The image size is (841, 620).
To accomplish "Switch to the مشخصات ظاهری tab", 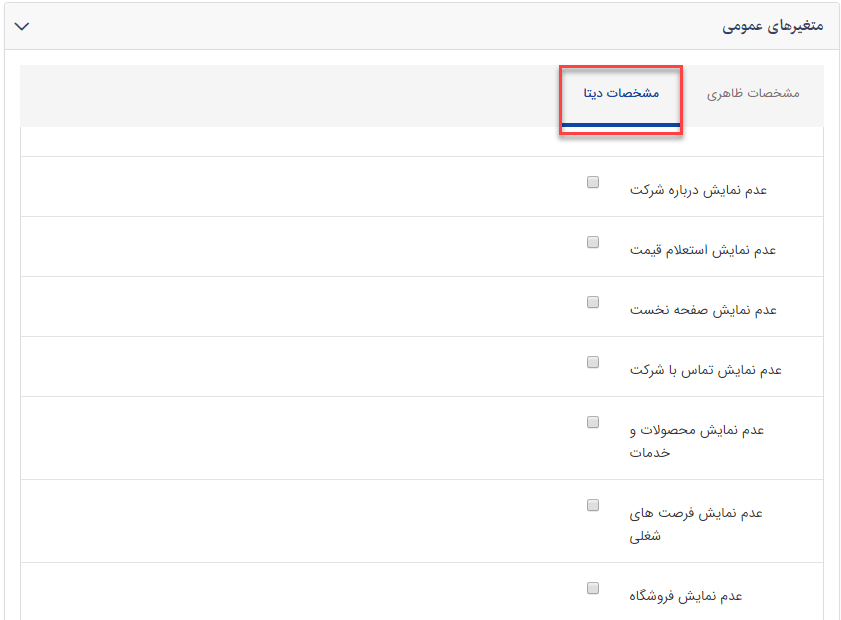I will click(753, 94).
